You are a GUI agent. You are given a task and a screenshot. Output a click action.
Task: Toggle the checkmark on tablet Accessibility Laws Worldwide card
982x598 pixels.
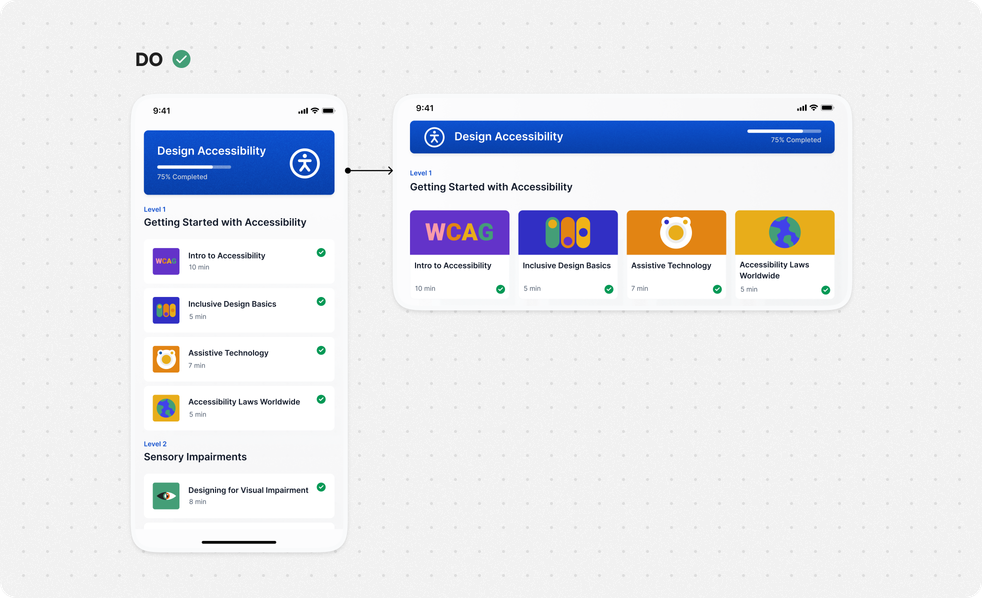(x=826, y=290)
